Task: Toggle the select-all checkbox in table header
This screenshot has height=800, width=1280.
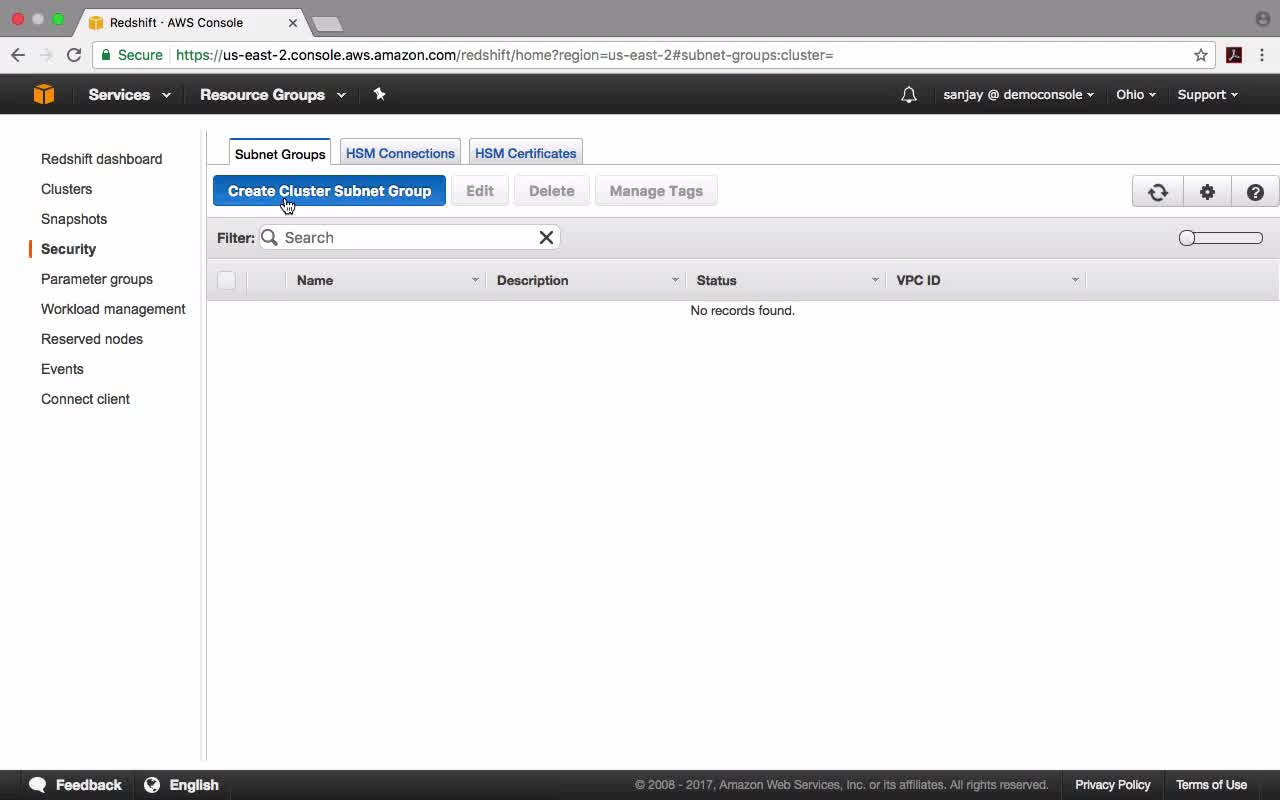Action: (x=227, y=280)
